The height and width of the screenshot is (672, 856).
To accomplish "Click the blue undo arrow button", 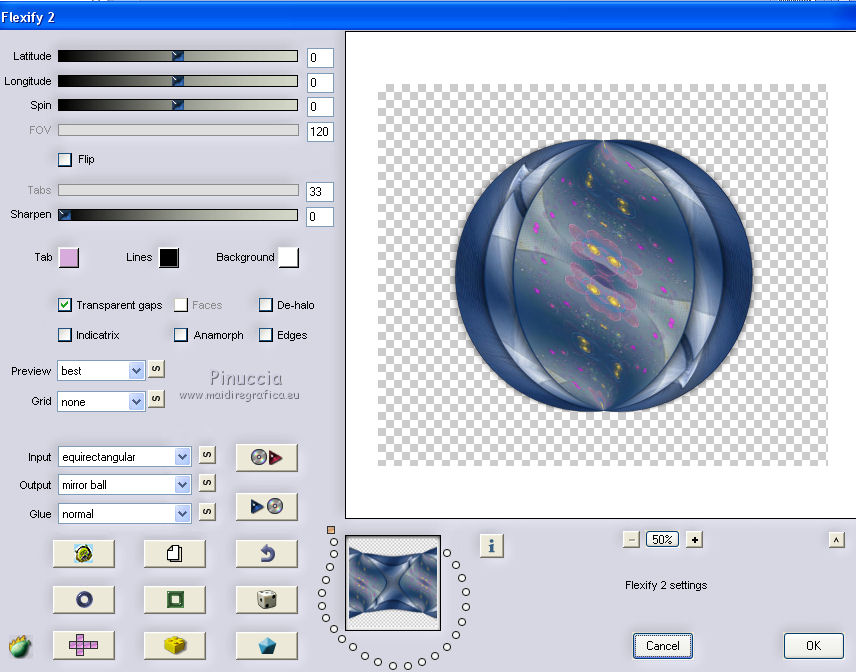I will coord(266,554).
